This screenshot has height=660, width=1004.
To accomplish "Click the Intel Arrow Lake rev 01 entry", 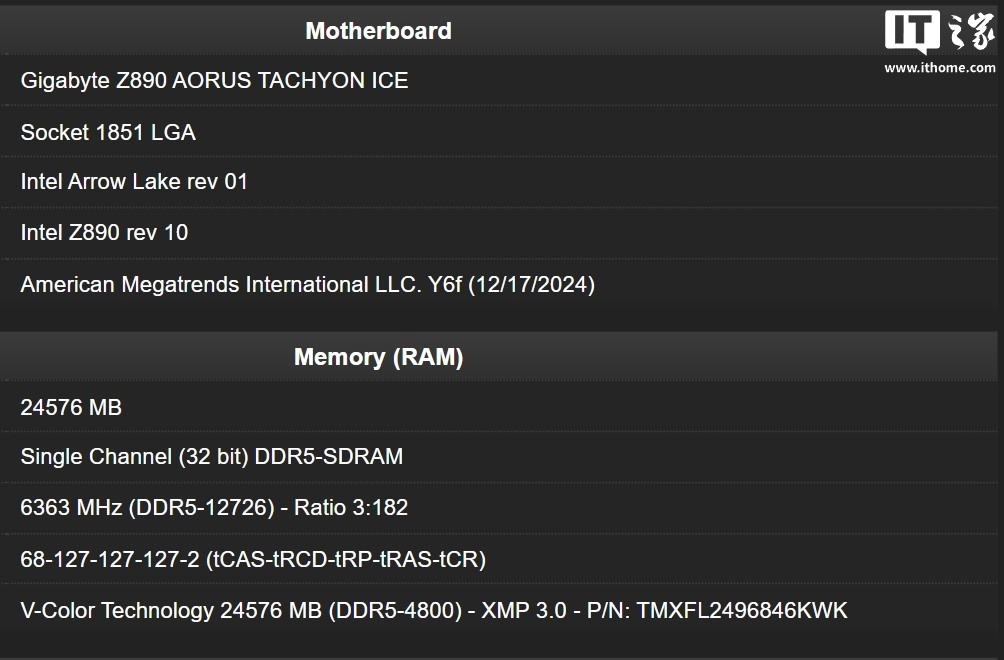I will point(134,182).
